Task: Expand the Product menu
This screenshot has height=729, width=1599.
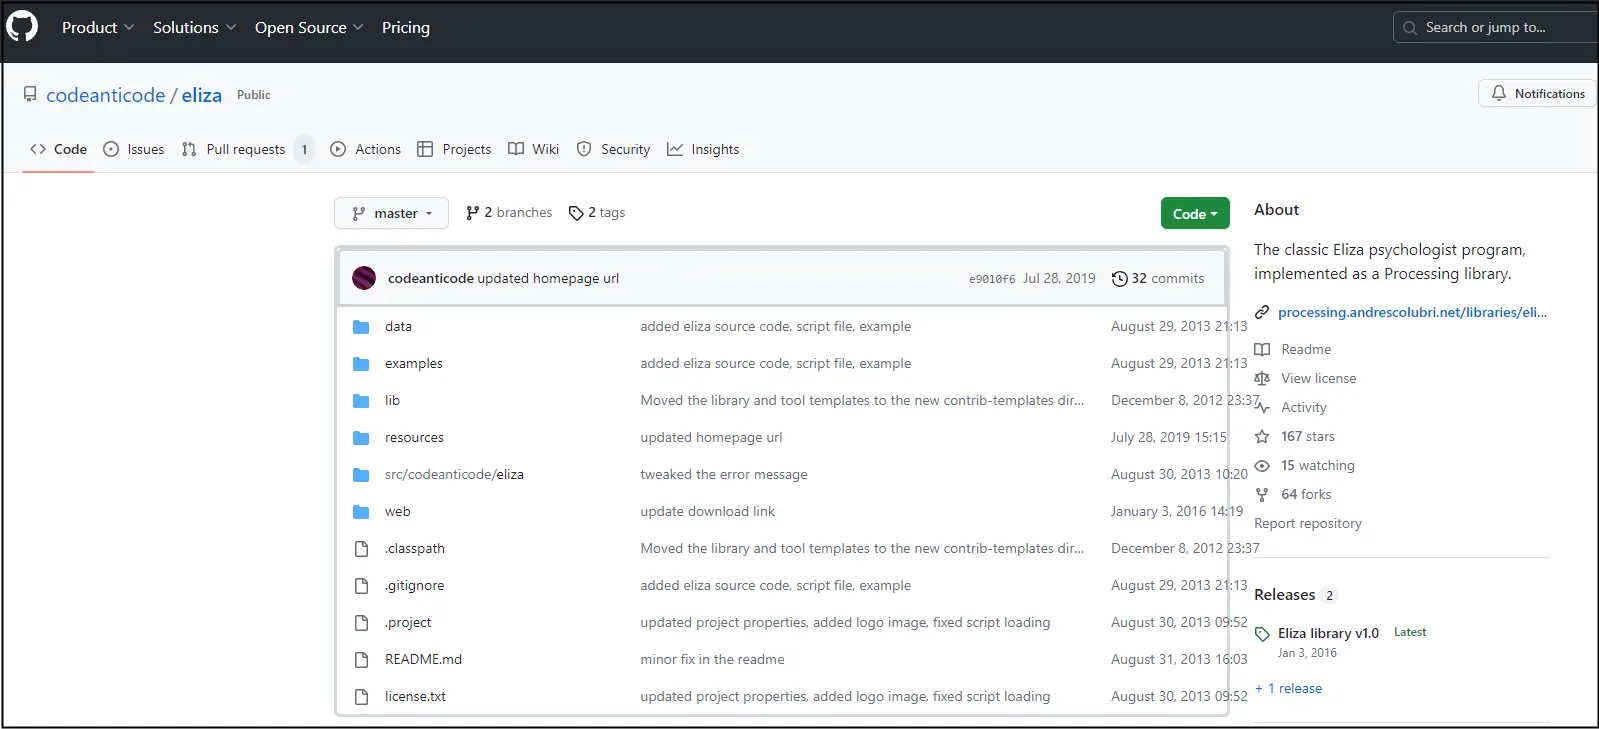Action: click(97, 28)
